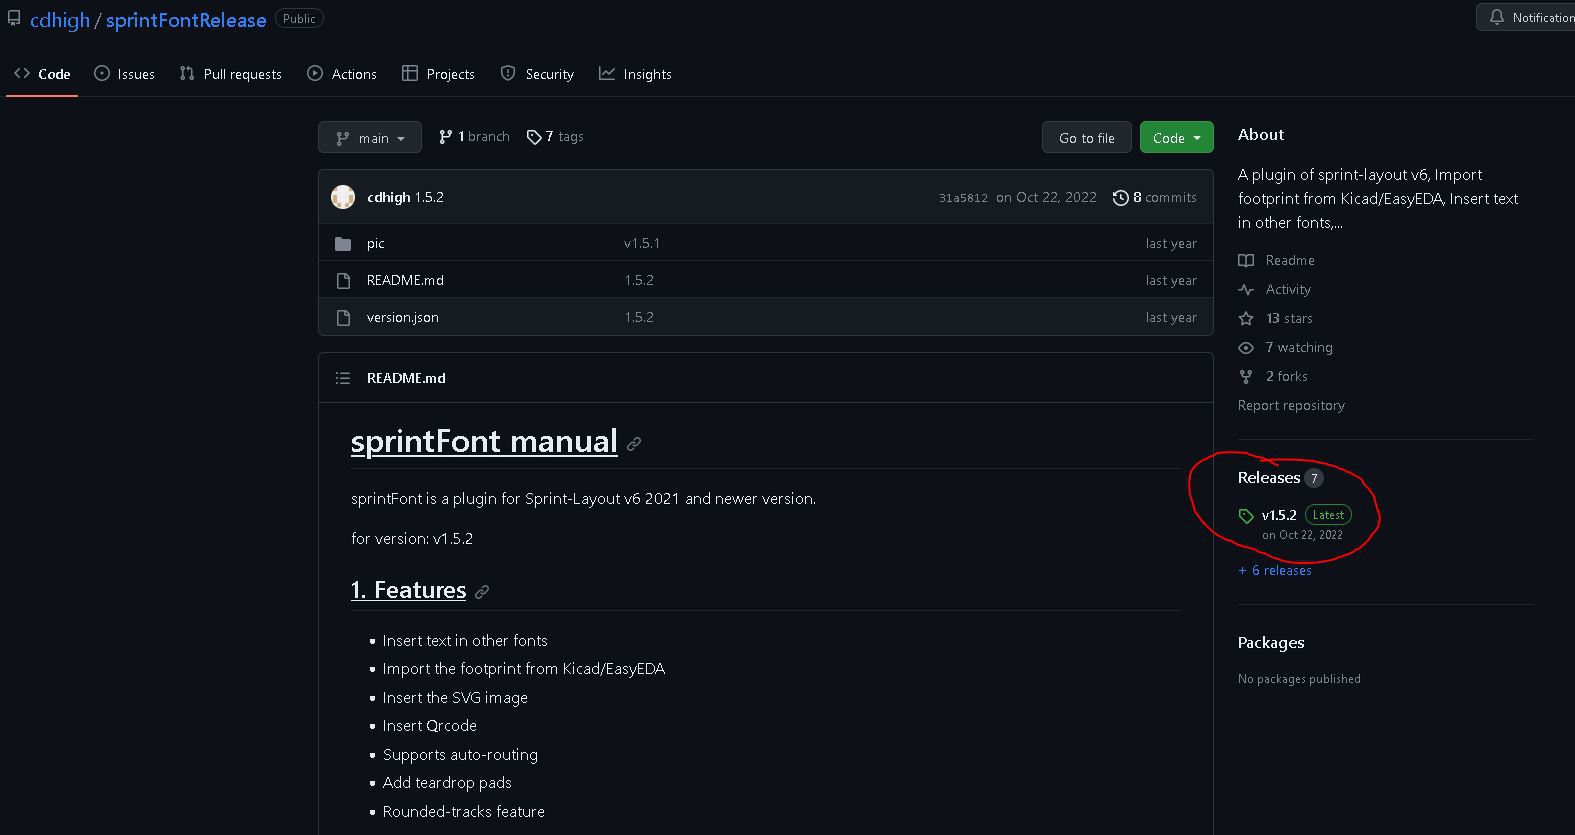The height and width of the screenshot is (835, 1575).
Task: Open commit hash 31a5812
Action: (x=963, y=198)
